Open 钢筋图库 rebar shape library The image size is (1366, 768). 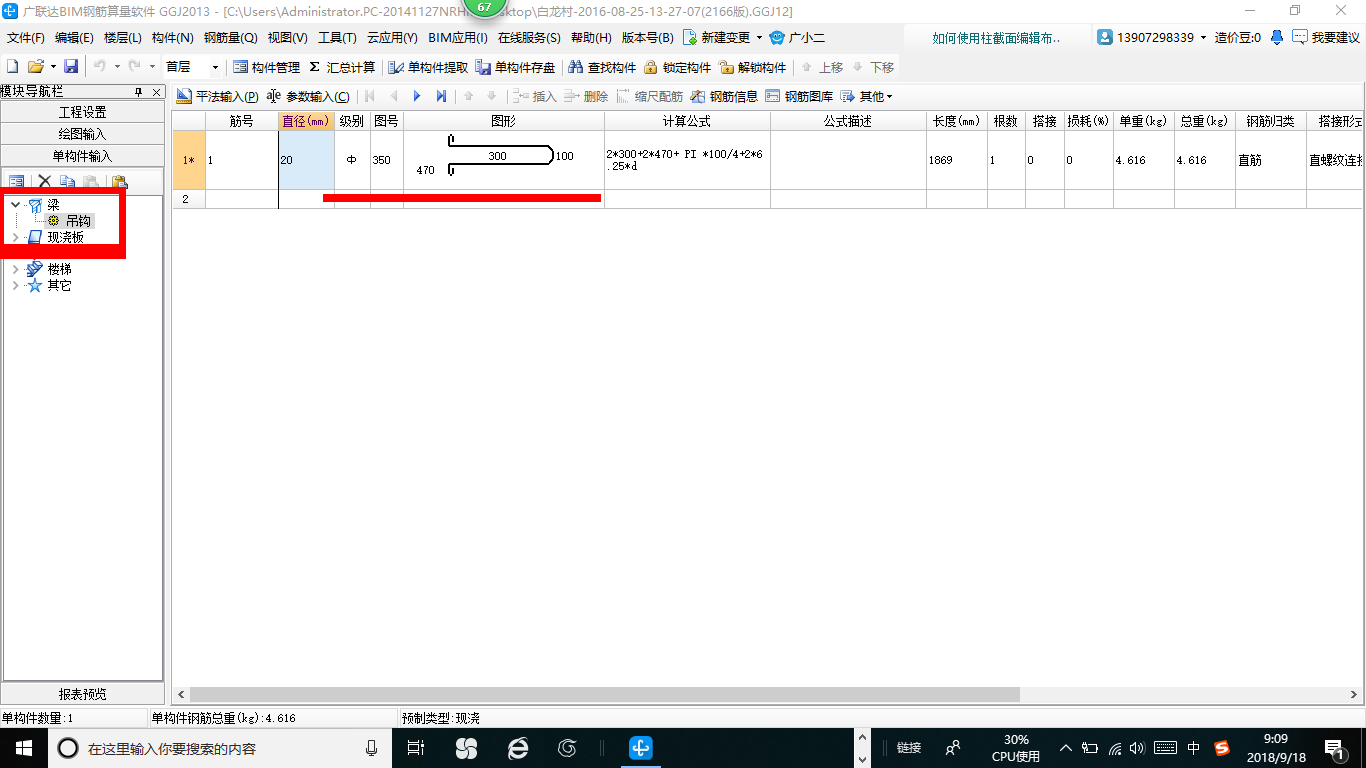[799, 96]
